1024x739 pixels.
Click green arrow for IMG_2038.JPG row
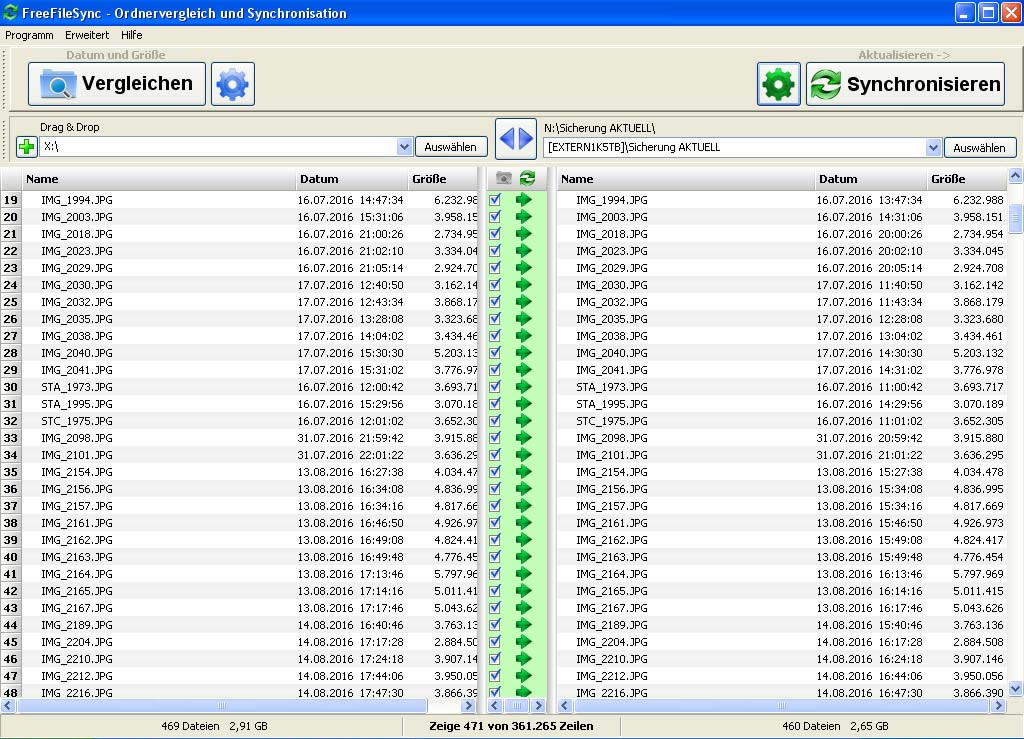(524, 336)
